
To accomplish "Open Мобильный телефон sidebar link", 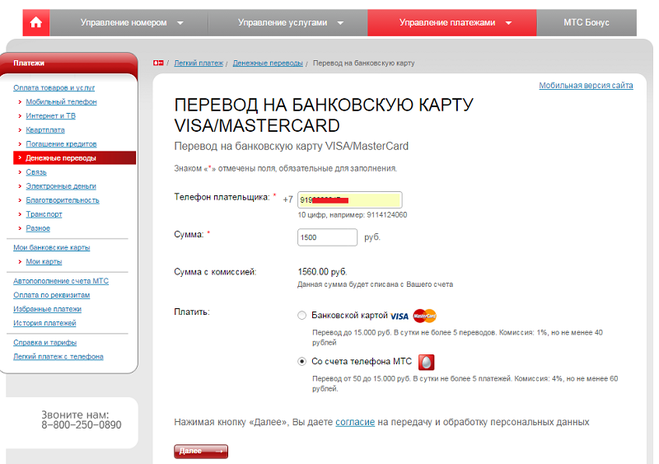I will 61,102.
